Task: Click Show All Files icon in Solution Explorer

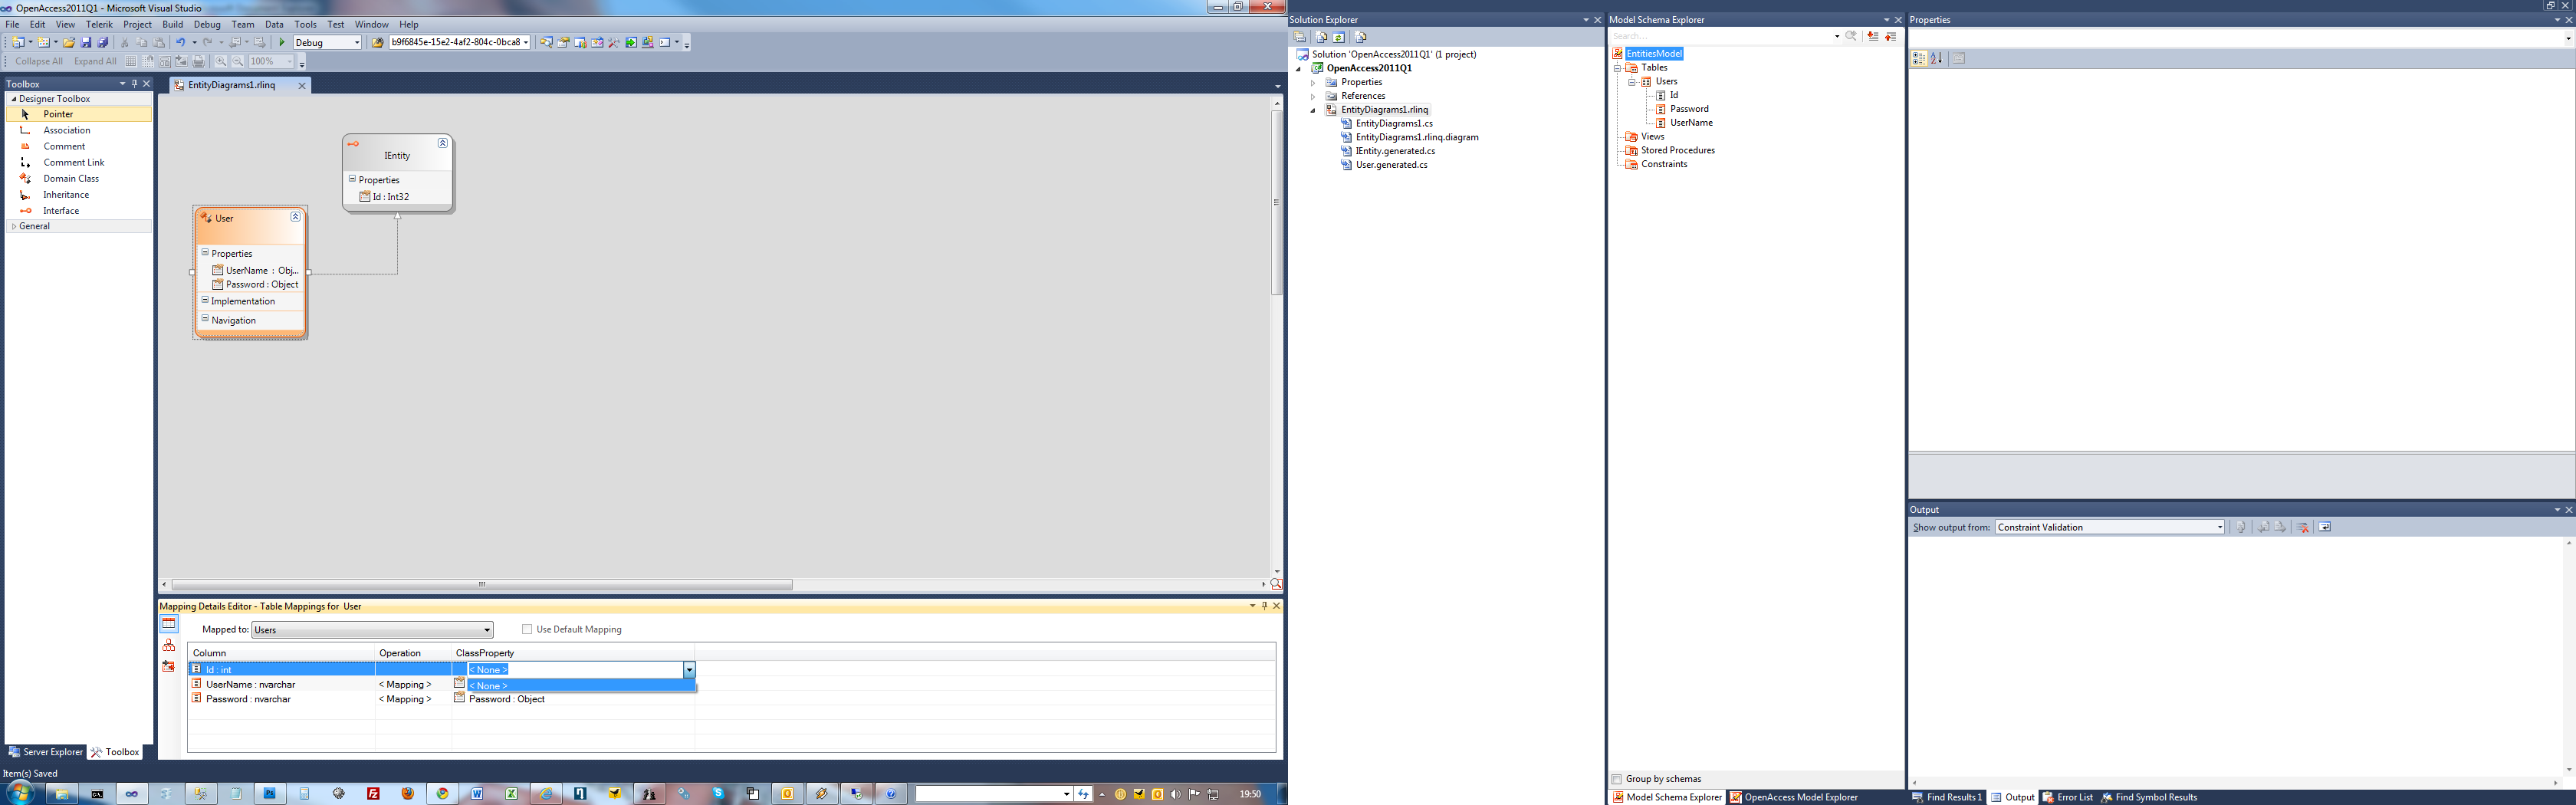Action: (x=1321, y=37)
